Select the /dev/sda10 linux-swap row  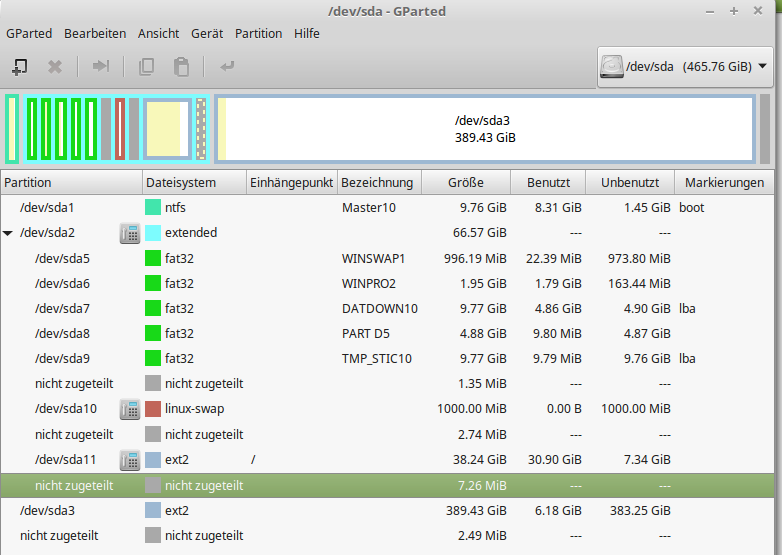[387, 409]
